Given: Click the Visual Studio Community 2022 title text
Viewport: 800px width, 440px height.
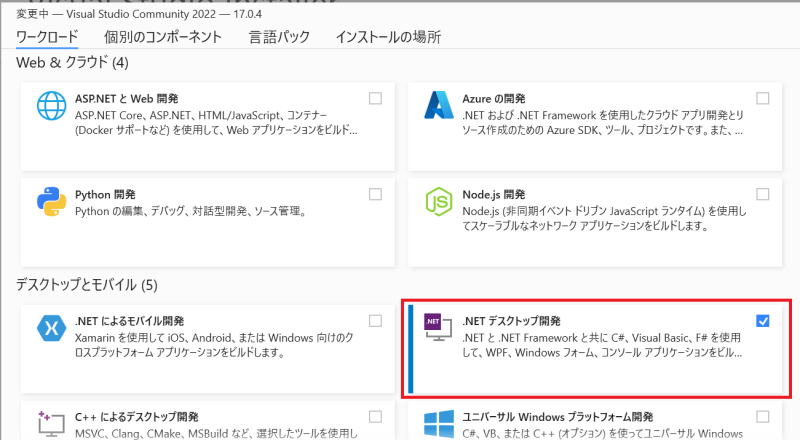Looking at the screenshot, I should pos(141,14).
